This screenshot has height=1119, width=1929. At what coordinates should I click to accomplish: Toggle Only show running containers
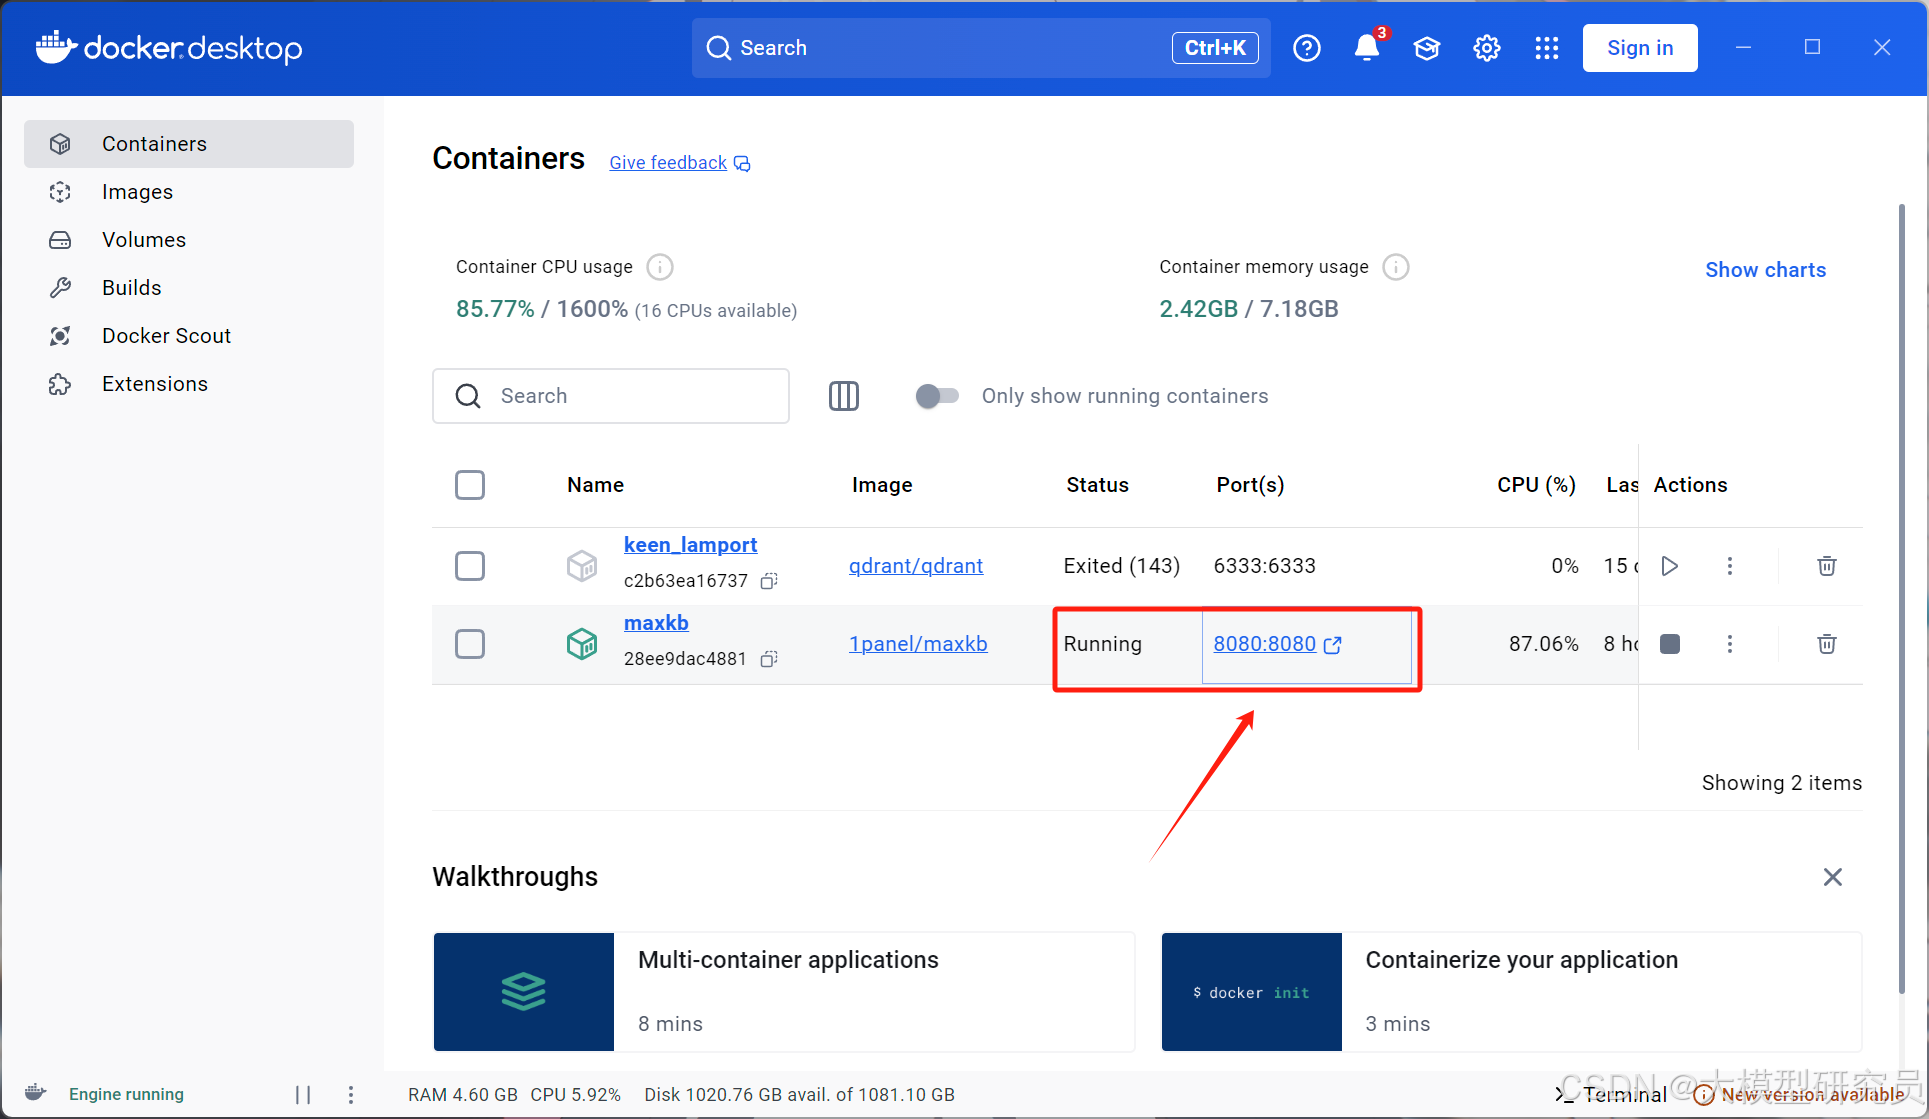pos(937,396)
